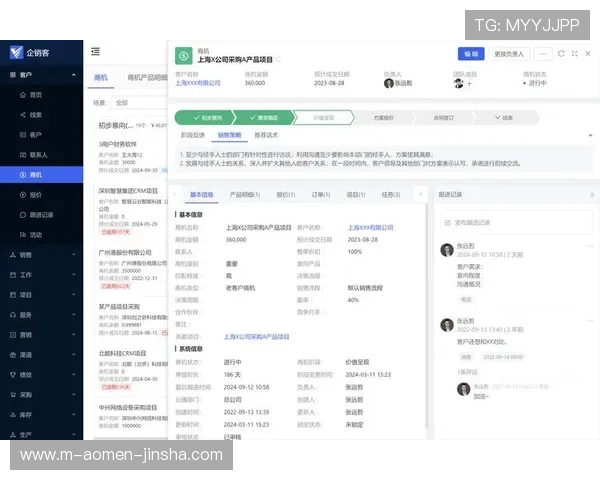Image resolution: width=600 pixels, height=480 pixels.
Task: Expand the 1条评论 comment thread
Action: pos(467,372)
